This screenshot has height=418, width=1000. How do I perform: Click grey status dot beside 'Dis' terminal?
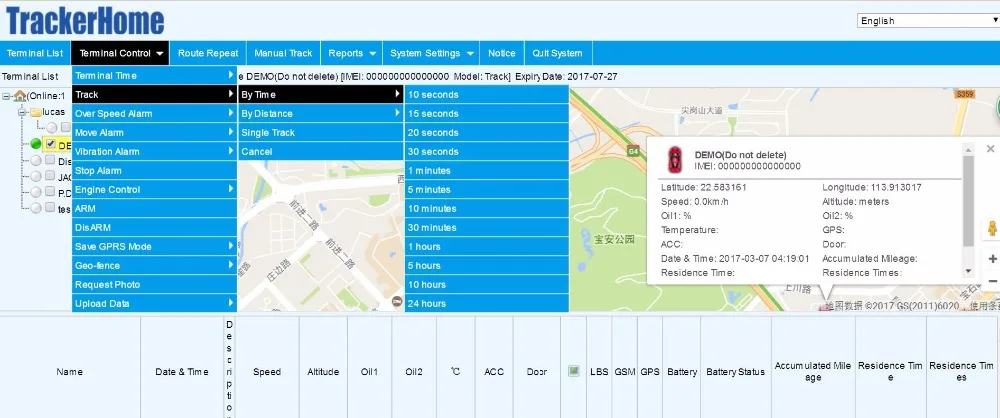[x=36, y=160]
